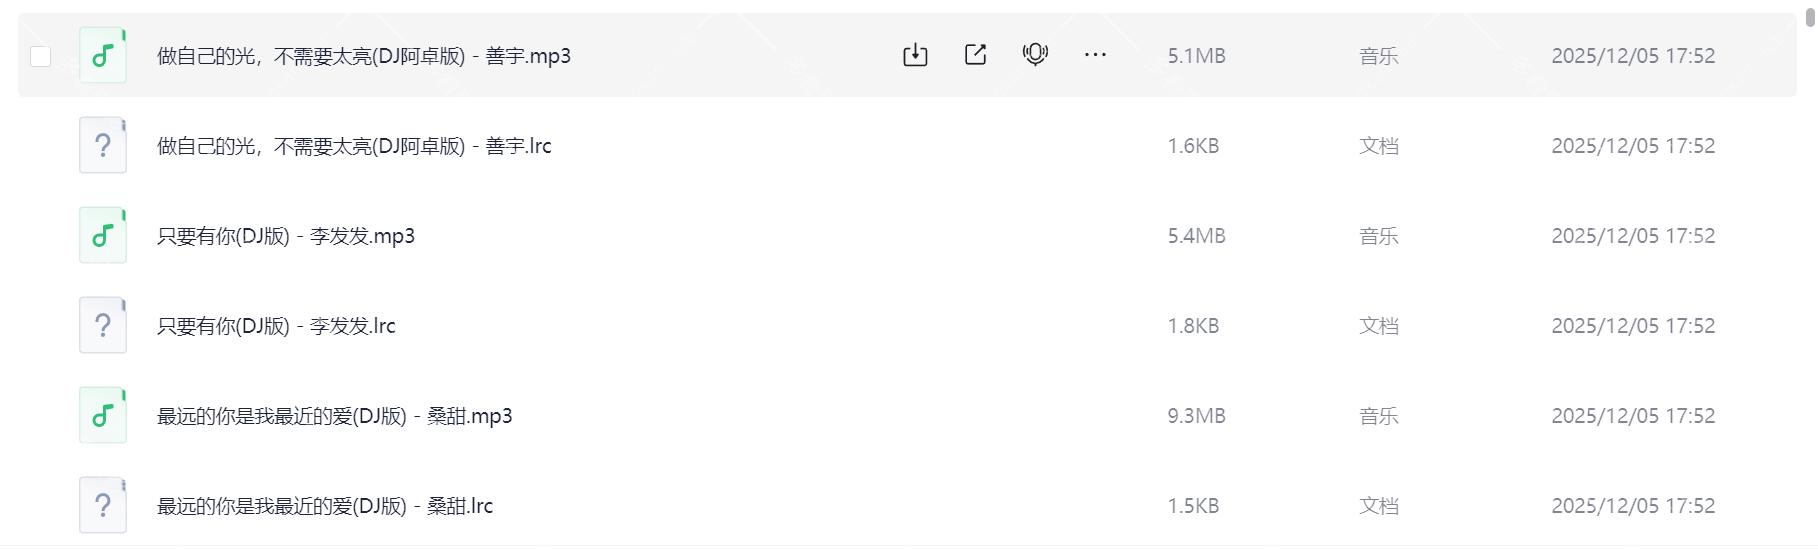The image size is (1818, 549).
Task: Click the music icon of 只要有你(DJ版) mp3
Action: 103,236
